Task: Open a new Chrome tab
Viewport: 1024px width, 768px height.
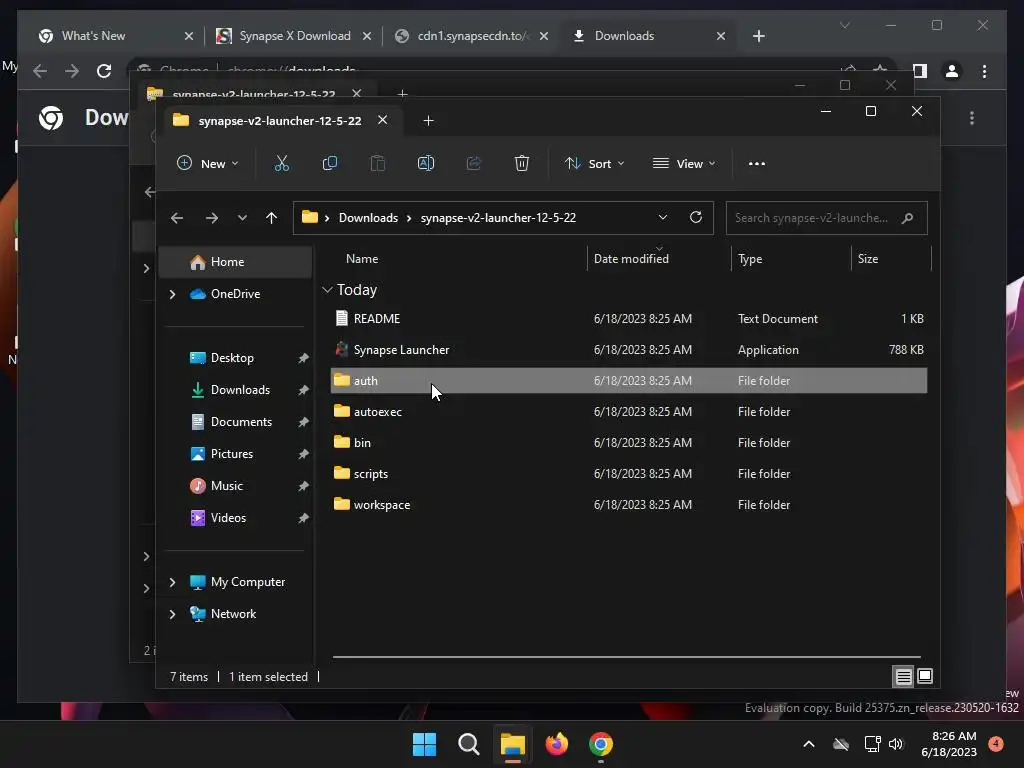Action: tap(758, 36)
